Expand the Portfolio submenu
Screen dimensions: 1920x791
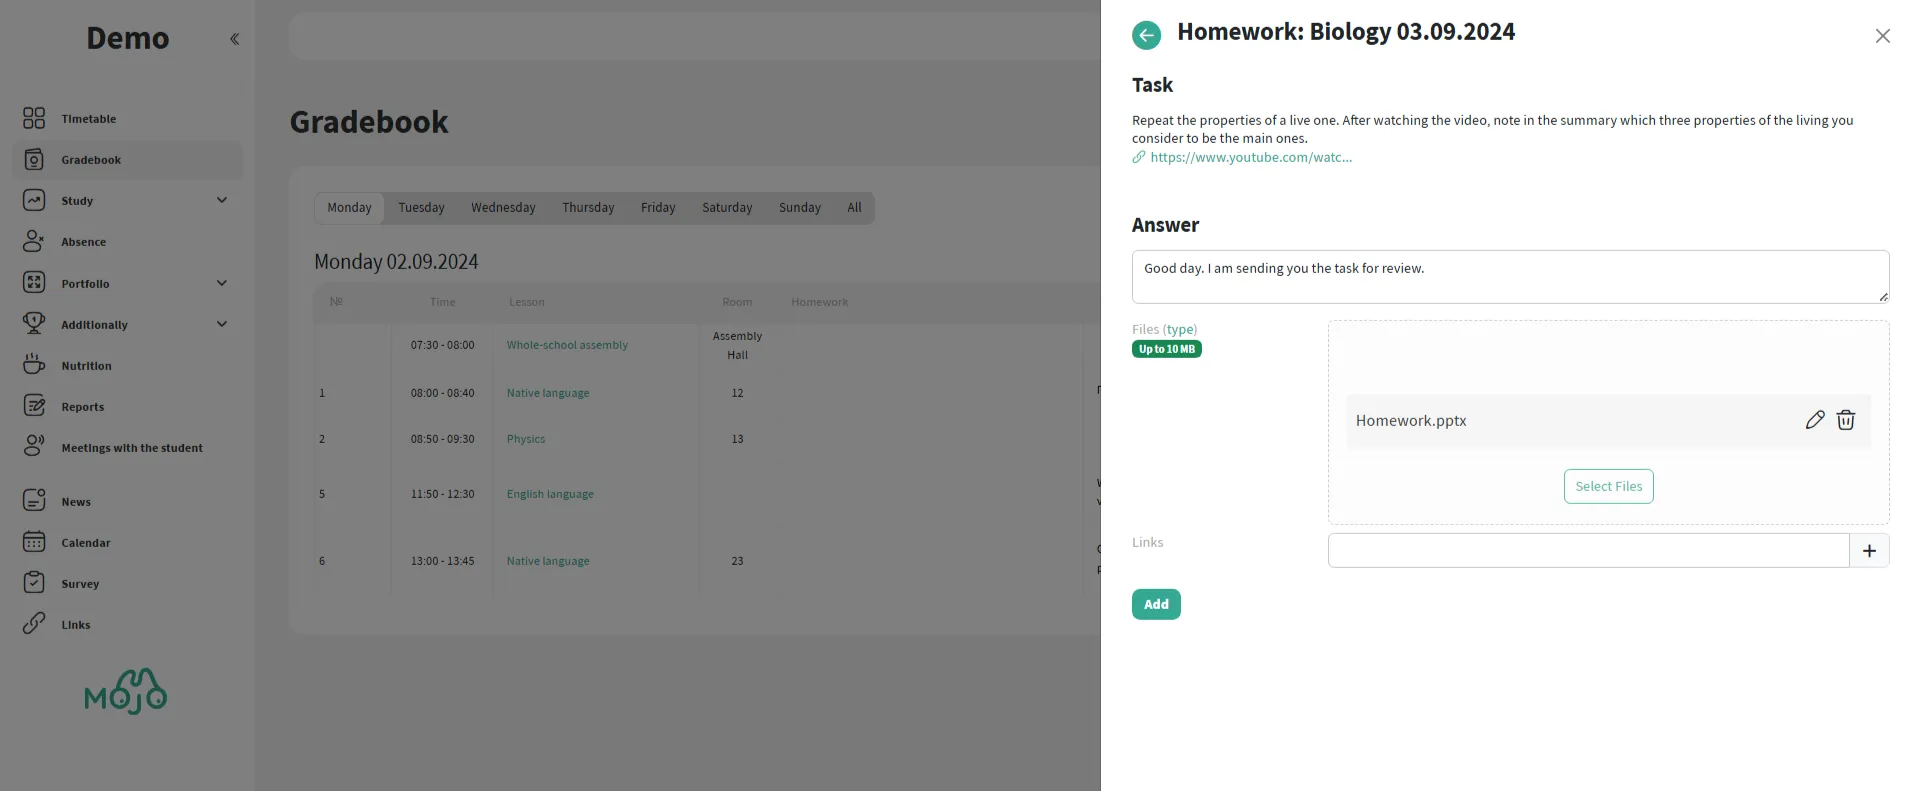(x=222, y=283)
